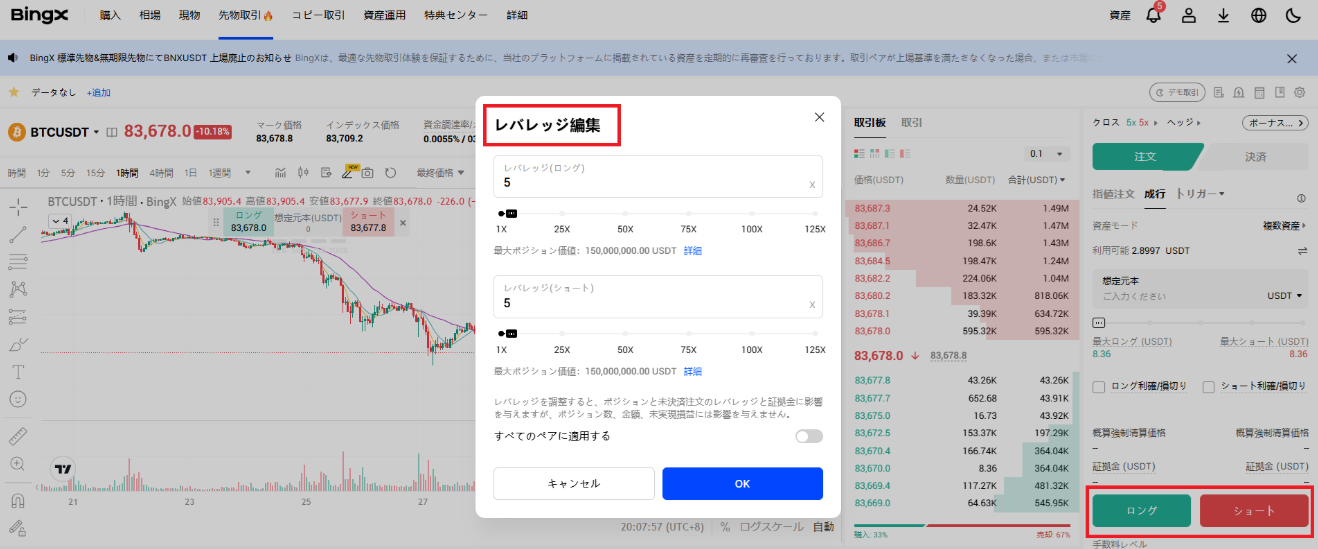Open the emoji sticker tool
This screenshot has width=1318, height=549.
(17, 398)
